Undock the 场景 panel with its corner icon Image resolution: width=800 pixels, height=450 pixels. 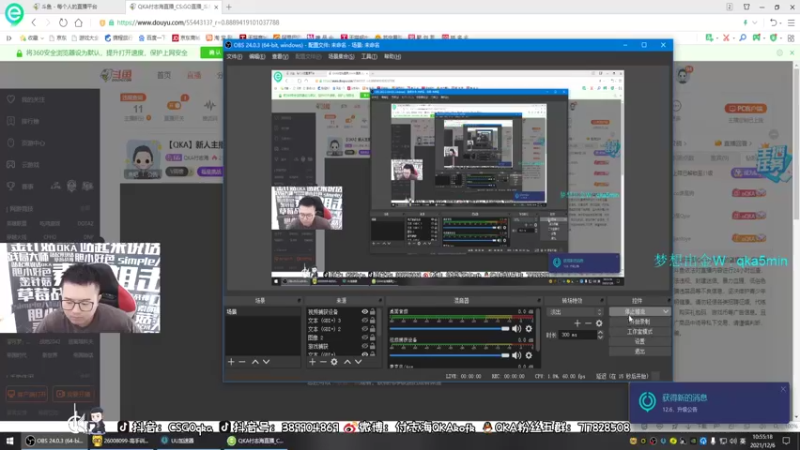tap(298, 301)
